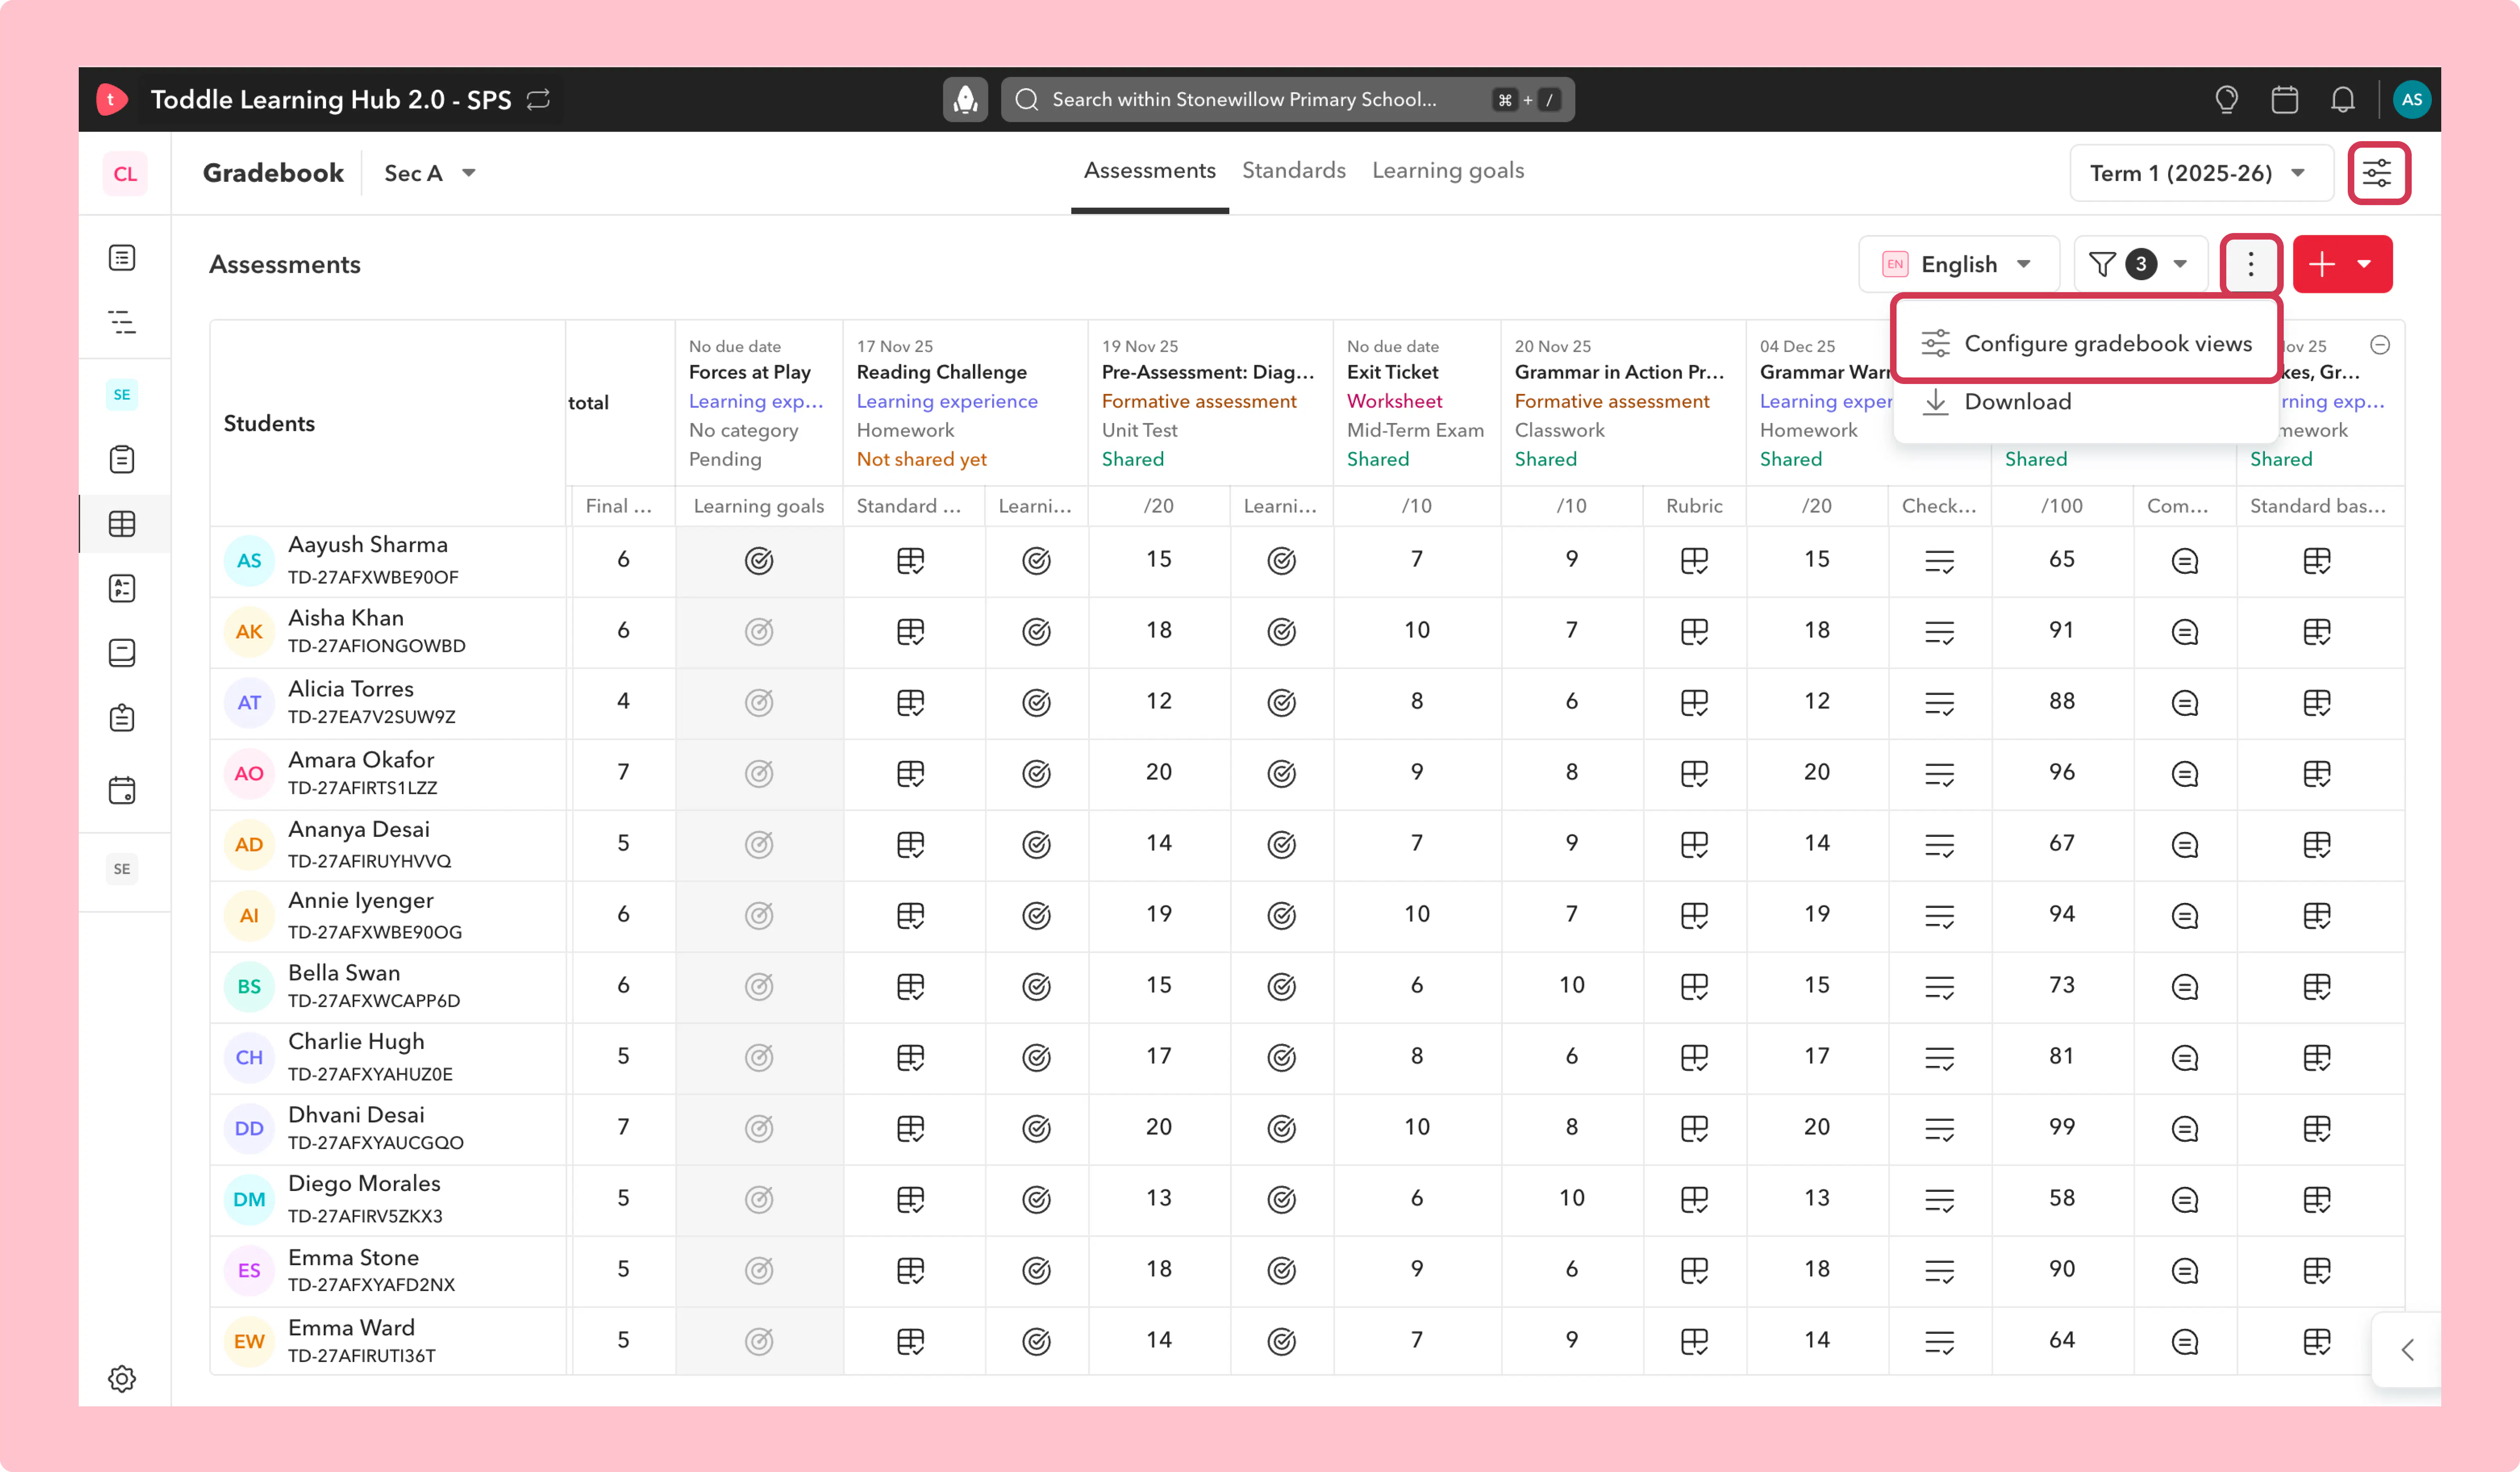Open the English subject dropdown

click(1958, 264)
